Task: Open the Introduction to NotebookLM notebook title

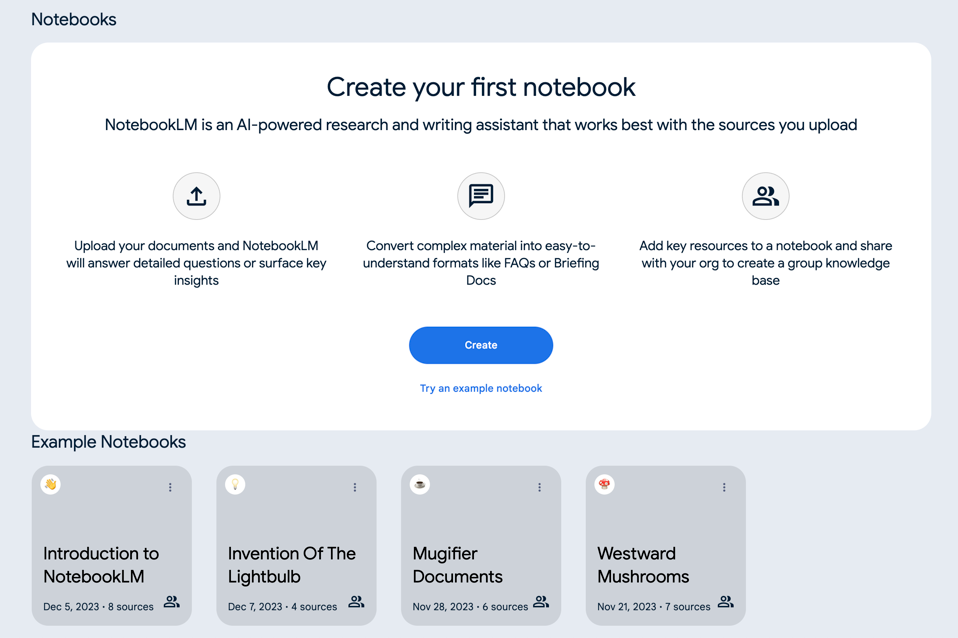Action: [101, 565]
